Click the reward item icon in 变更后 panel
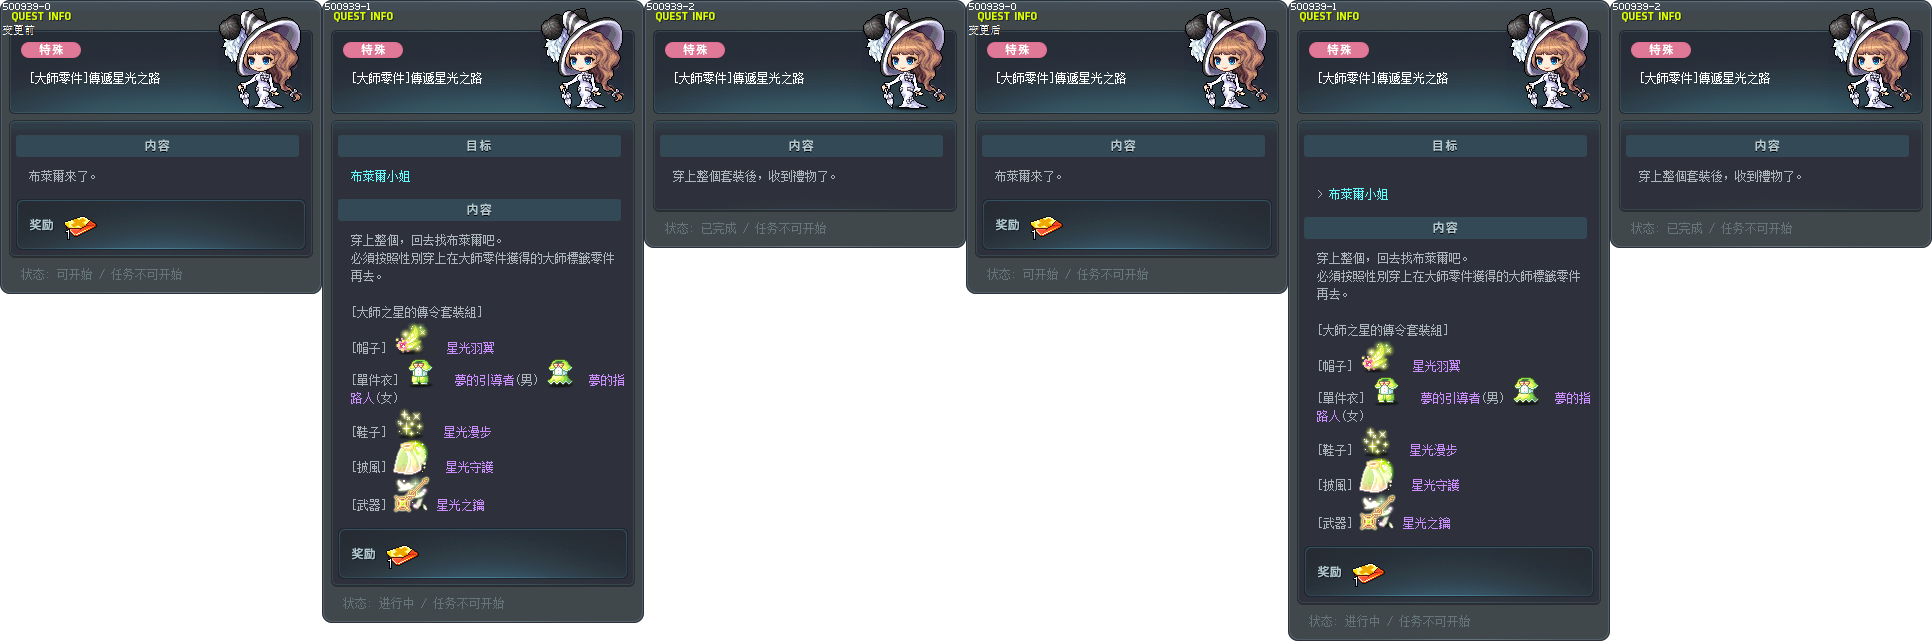This screenshot has width=1932, height=641. 1046,226
